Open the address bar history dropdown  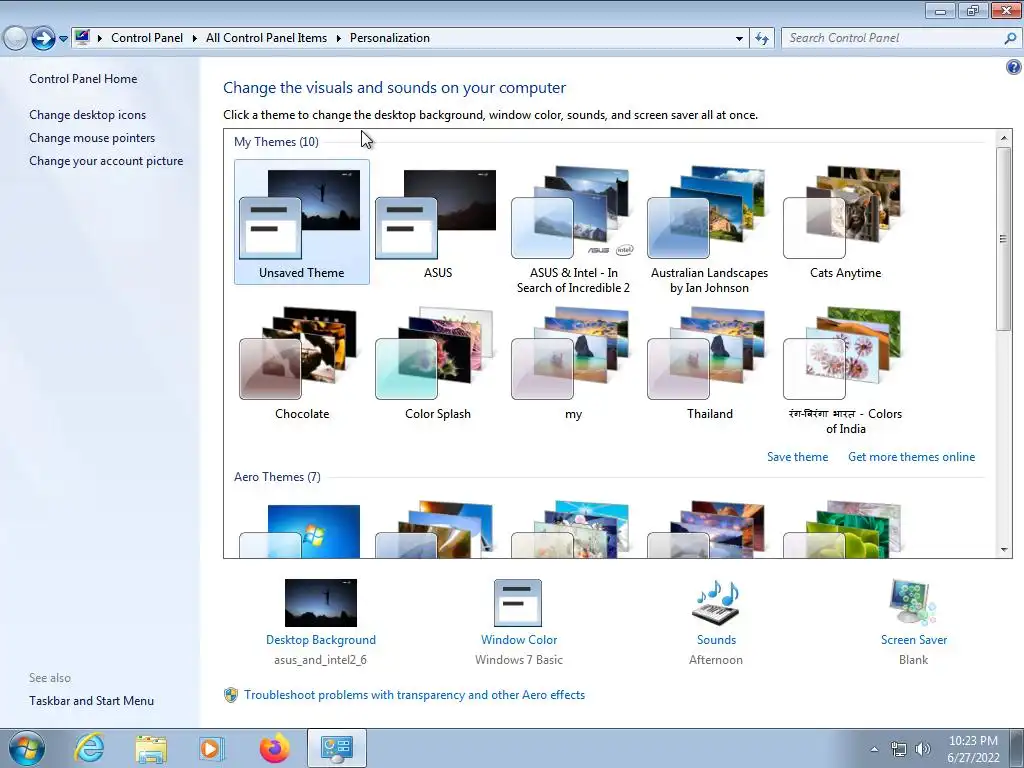tap(739, 39)
